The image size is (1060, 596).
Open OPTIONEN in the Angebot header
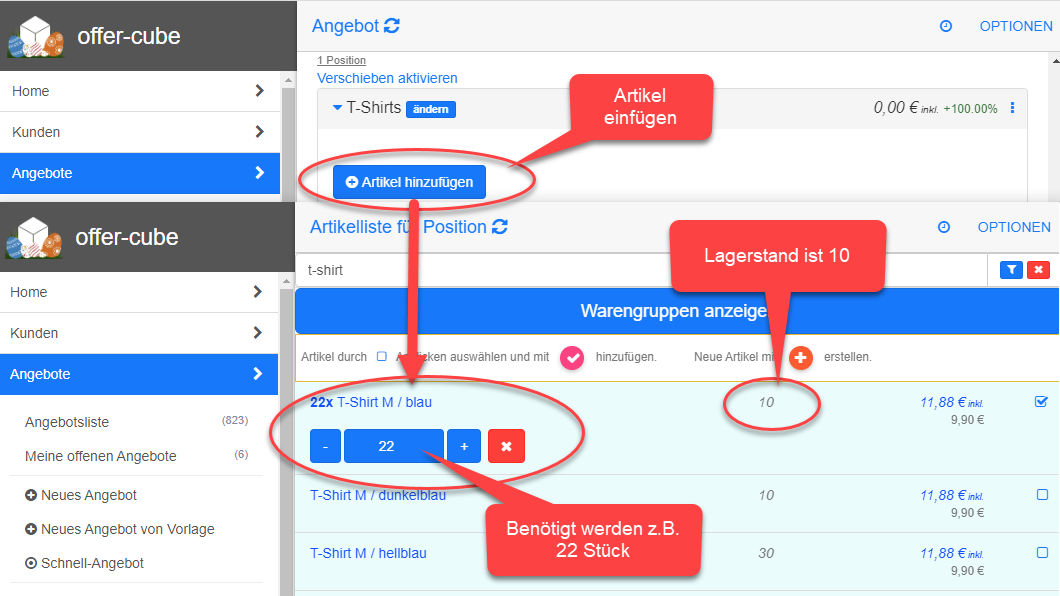[x=1016, y=26]
